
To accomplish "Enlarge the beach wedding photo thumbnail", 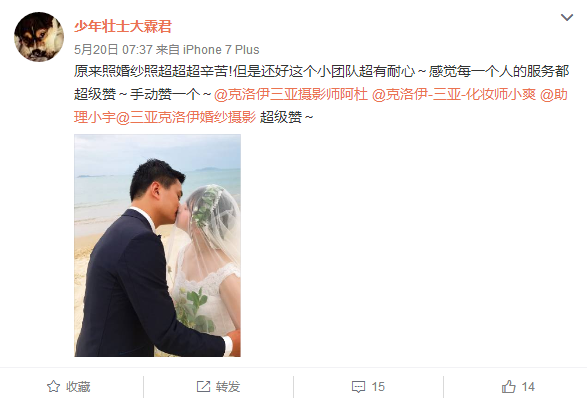I will pos(157,246).
